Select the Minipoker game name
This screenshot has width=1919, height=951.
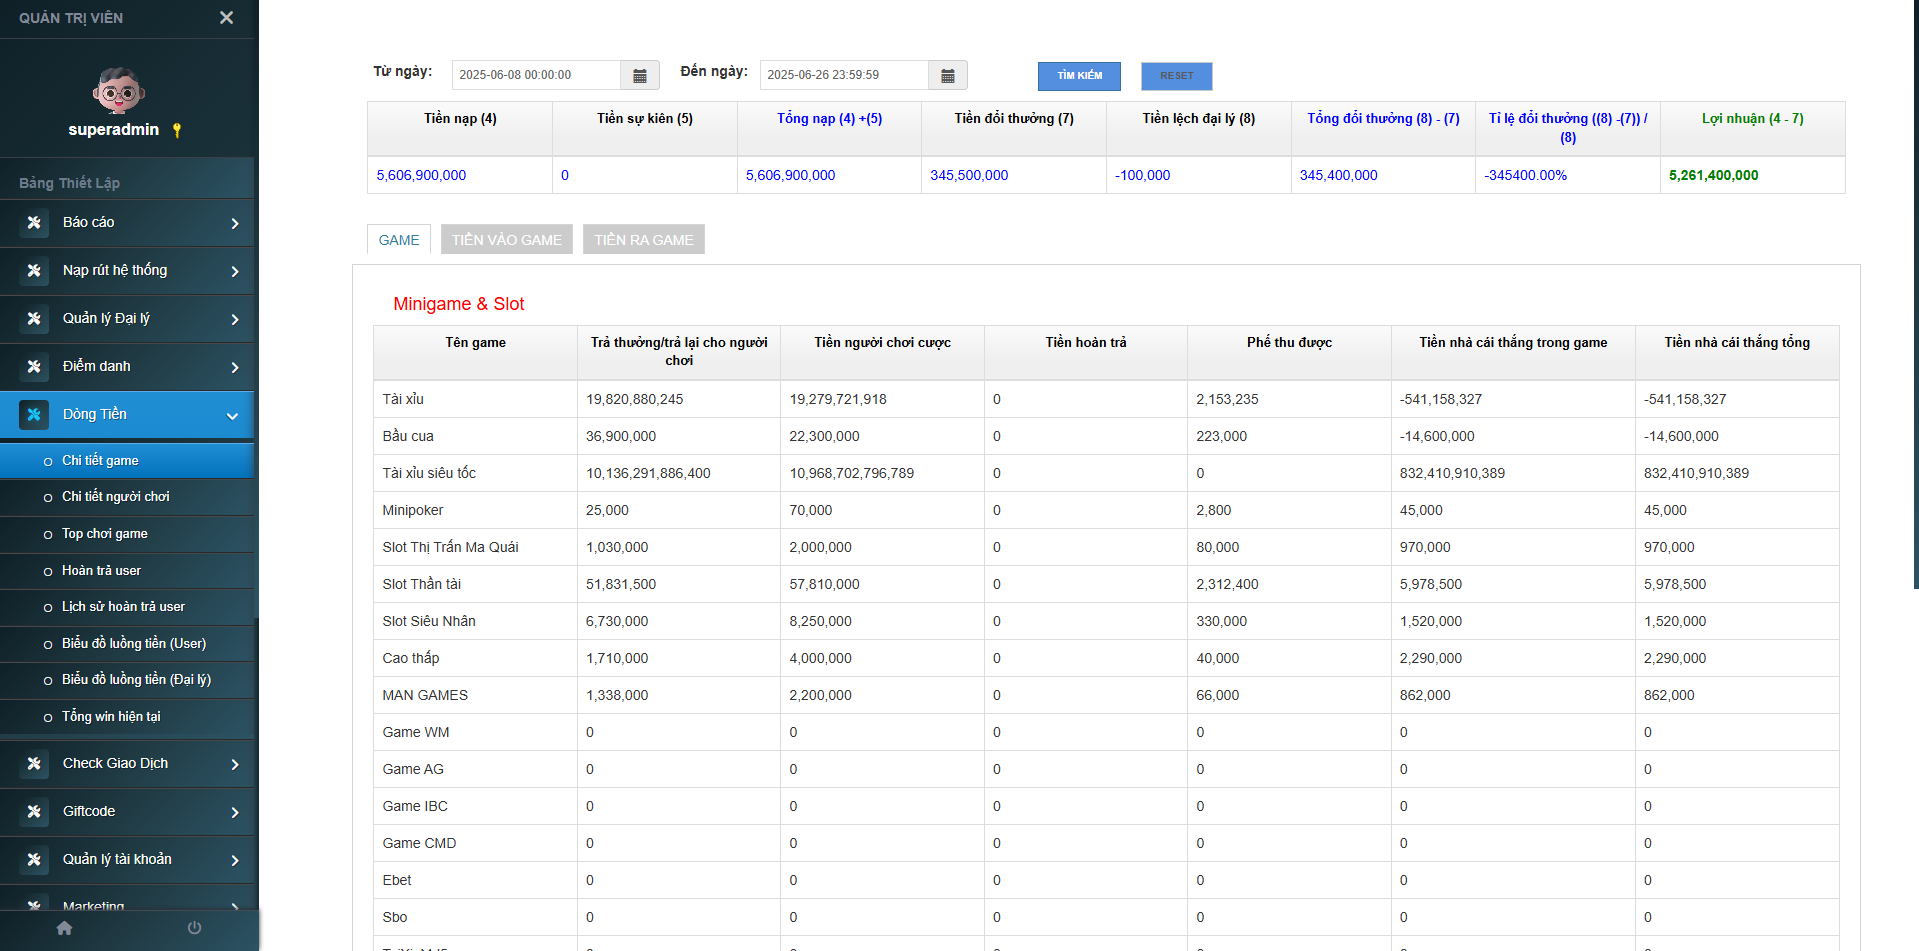(412, 511)
